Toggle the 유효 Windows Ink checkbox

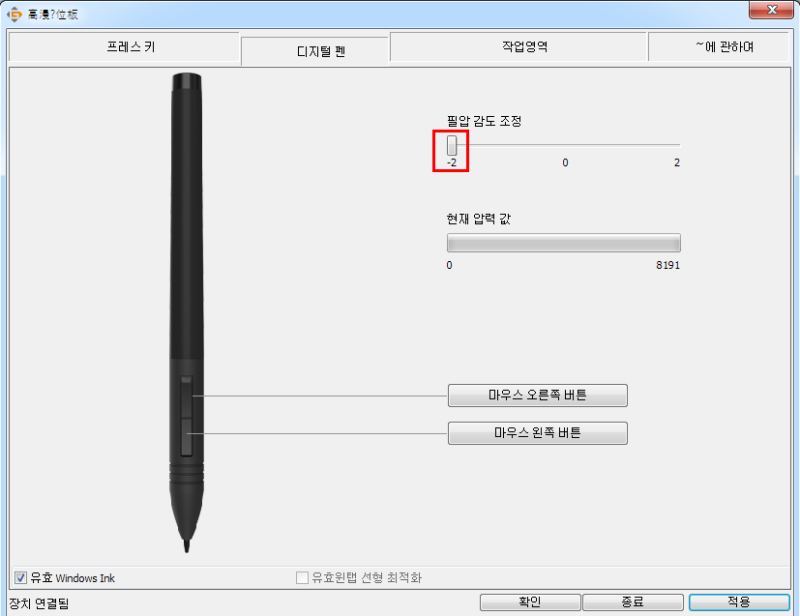[20, 578]
